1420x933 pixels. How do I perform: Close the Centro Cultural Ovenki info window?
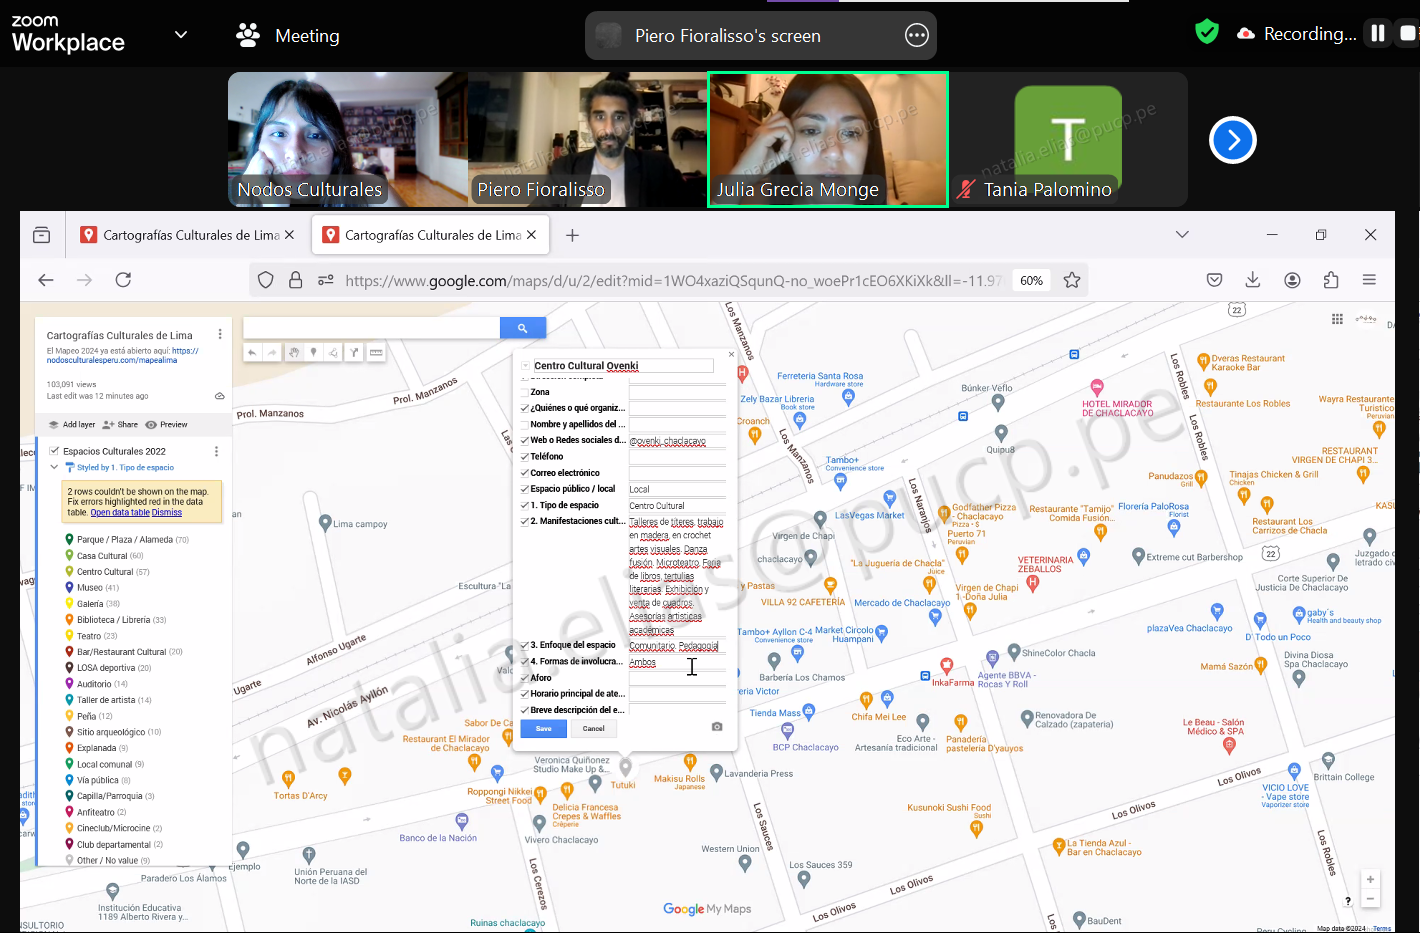pos(731,354)
